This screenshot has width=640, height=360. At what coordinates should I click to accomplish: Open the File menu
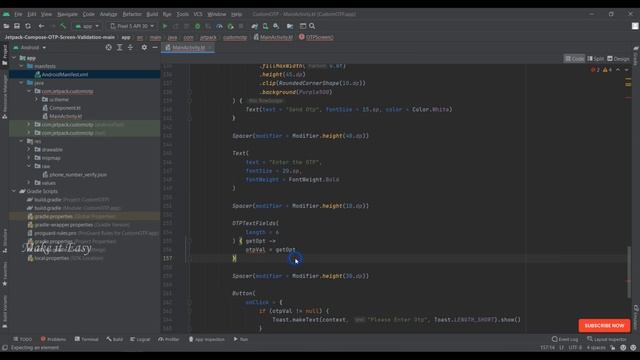pyautogui.click(x=18, y=14)
